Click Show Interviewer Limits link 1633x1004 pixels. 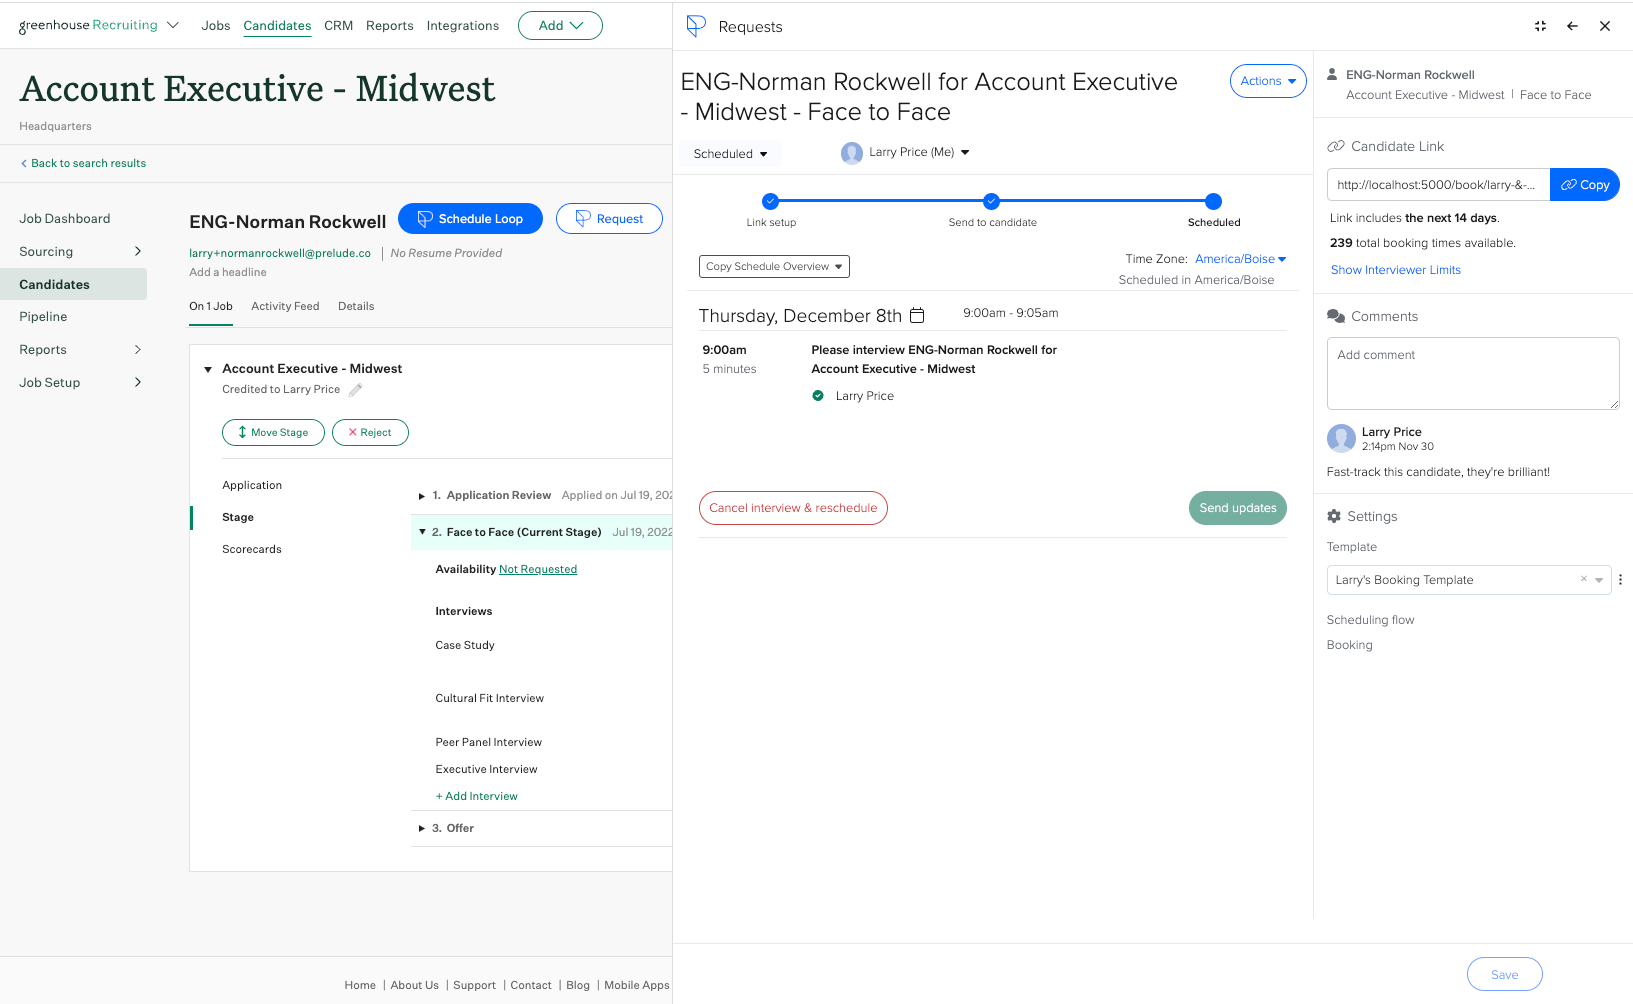point(1395,270)
